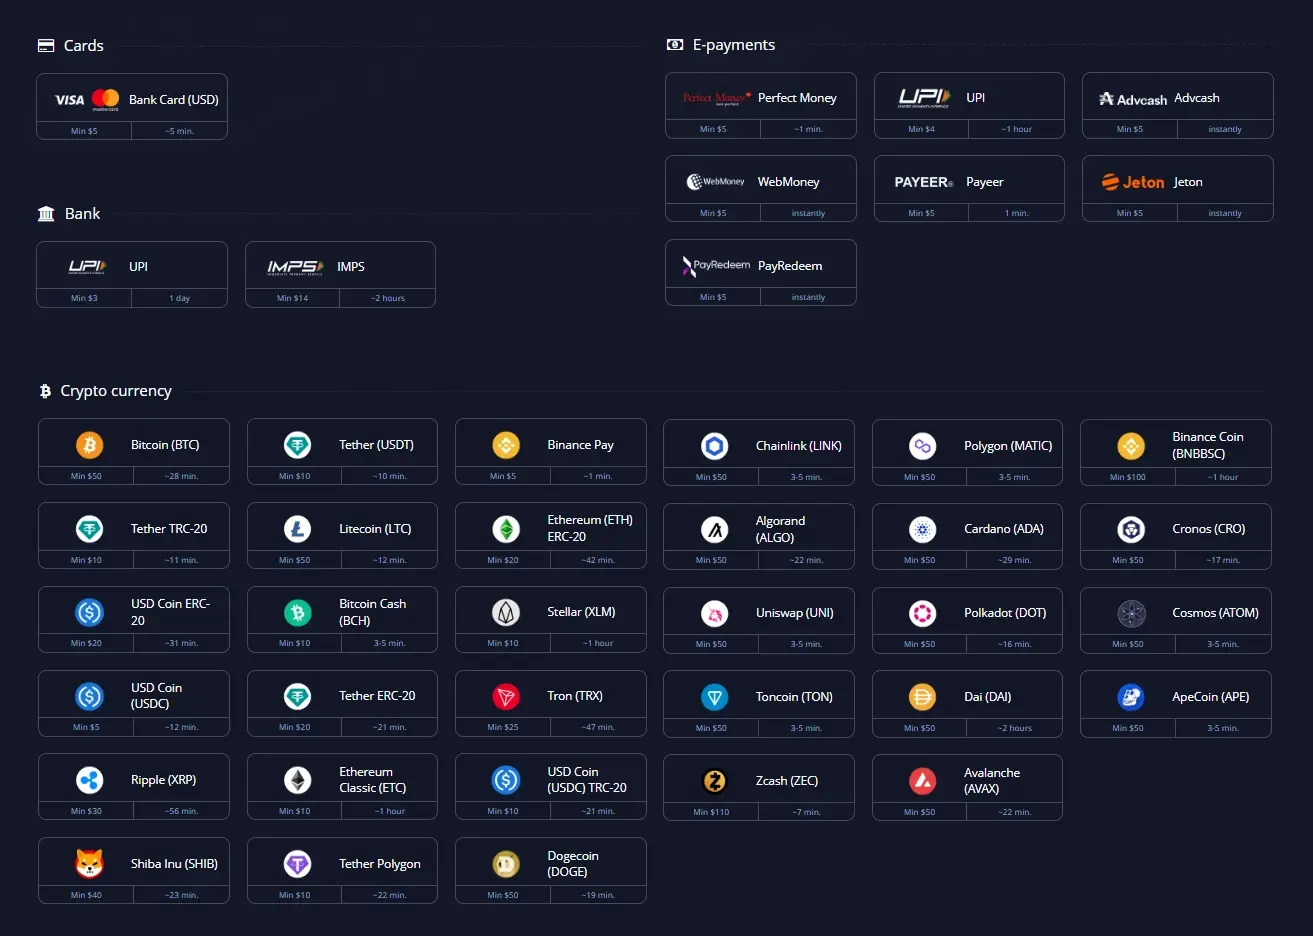1313x936 pixels.
Task: Select Bank Card (USD) payment method
Action: click(132, 106)
